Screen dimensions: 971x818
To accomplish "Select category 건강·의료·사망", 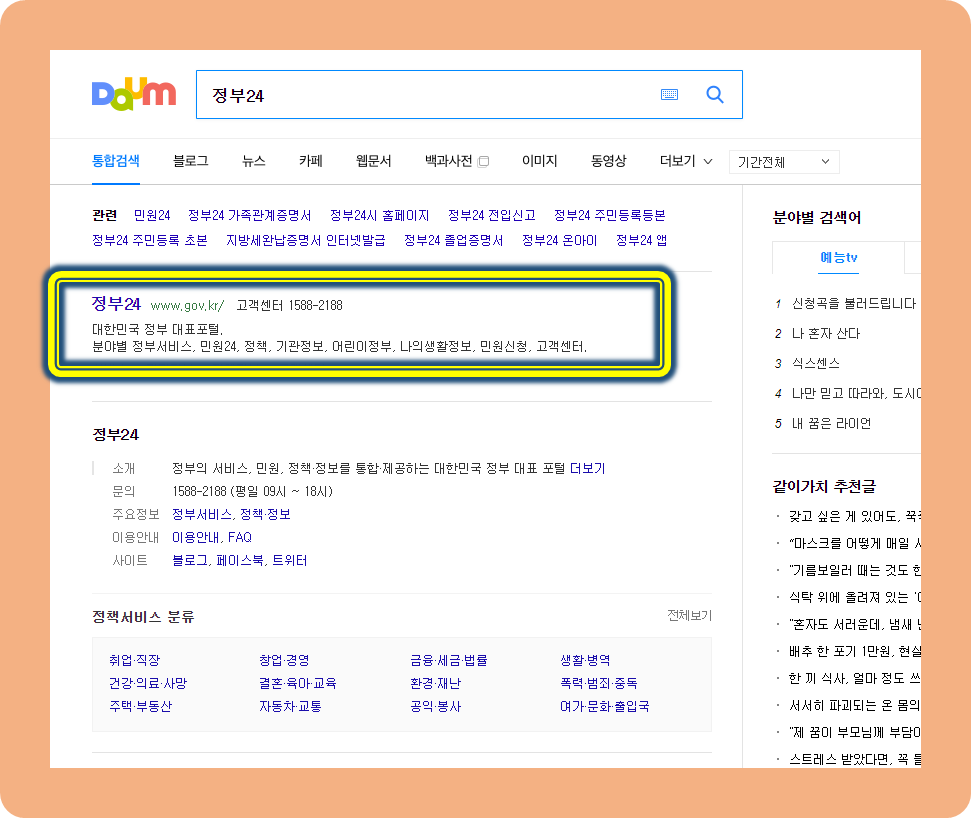I will (x=148, y=683).
